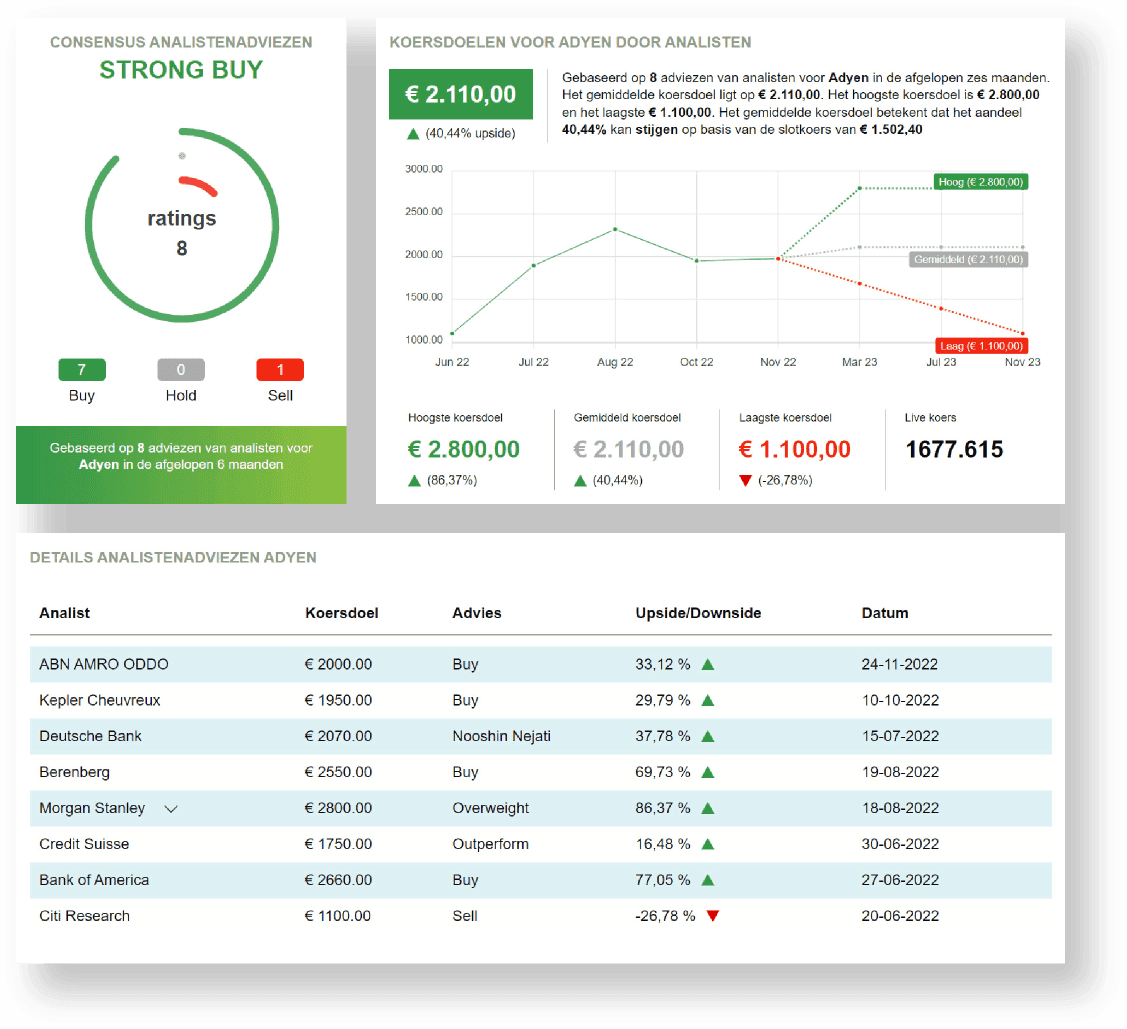Viewport: 1127px width, 1029px height.
Task: Click the red triangle under Laagste koersdoel
Action: tap(745, 481)
